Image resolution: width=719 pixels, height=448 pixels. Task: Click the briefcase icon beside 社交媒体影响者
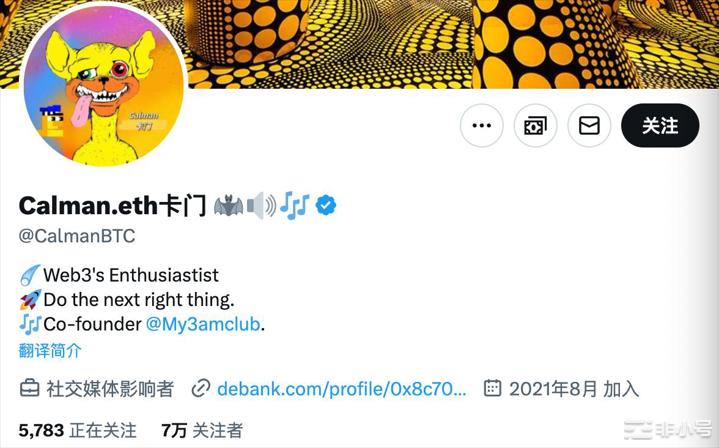pyautogui.click(x=29, y=388)
